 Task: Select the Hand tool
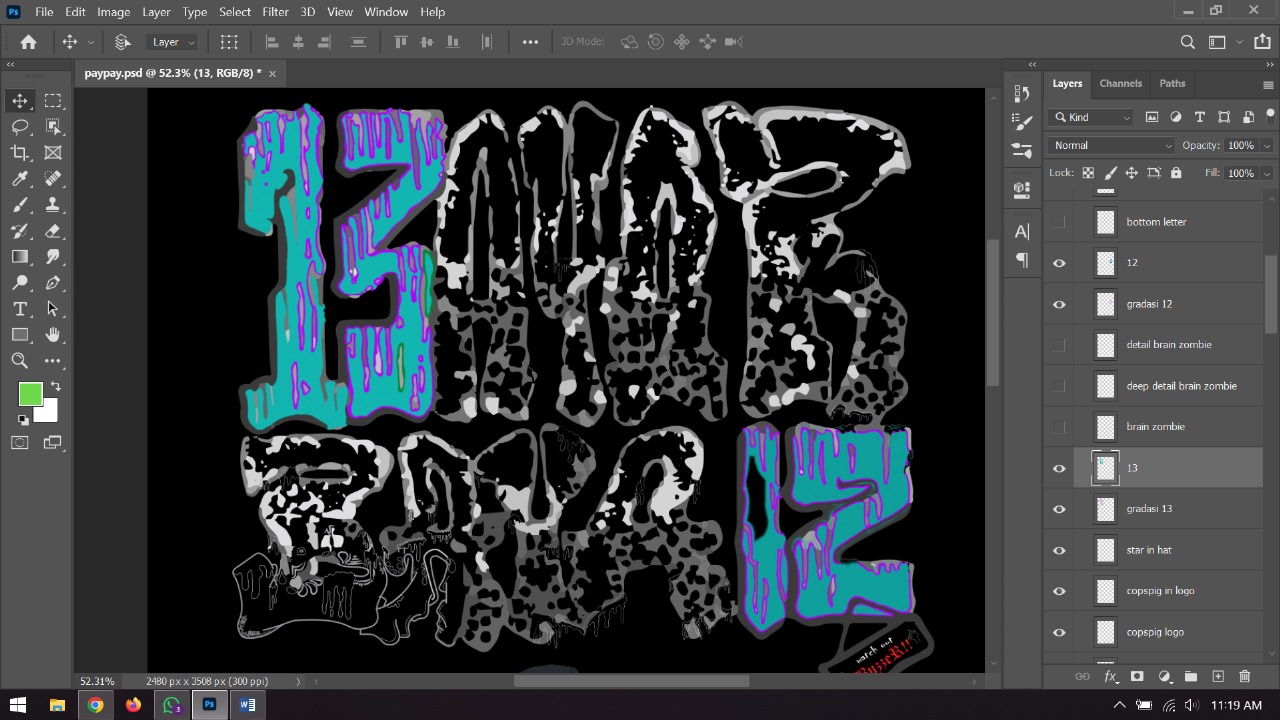(53, 335)
